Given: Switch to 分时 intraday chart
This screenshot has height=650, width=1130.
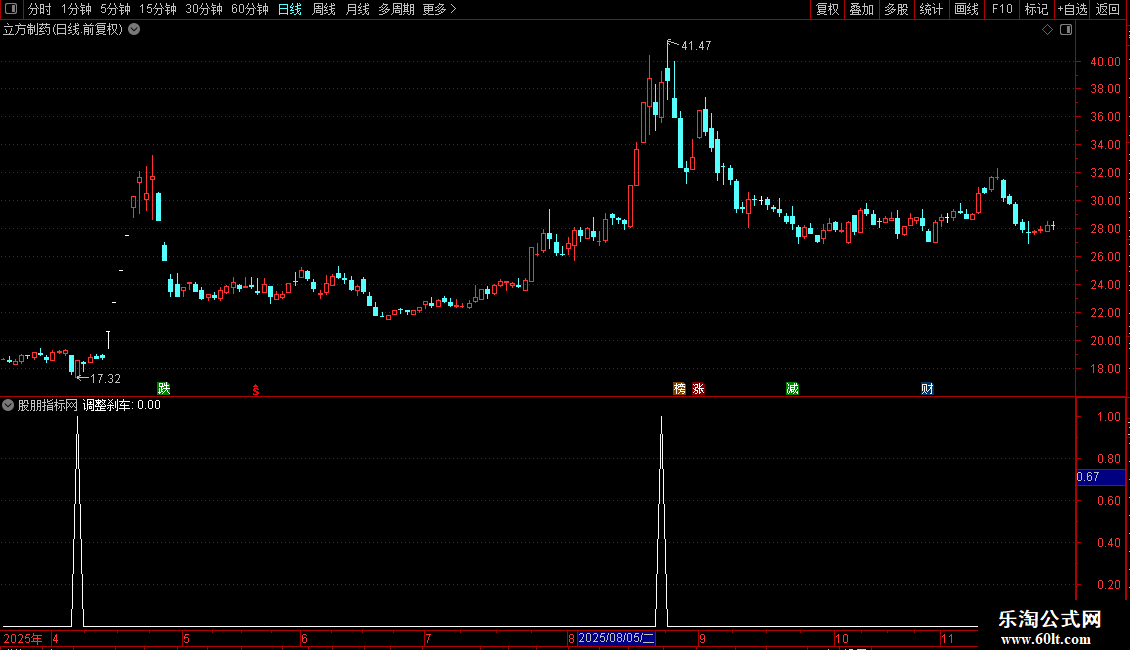Looking at the screenshot, I should click(40, 9).
